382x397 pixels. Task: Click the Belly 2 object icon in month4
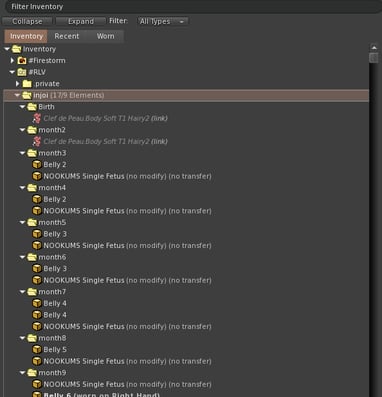point(37,199)
